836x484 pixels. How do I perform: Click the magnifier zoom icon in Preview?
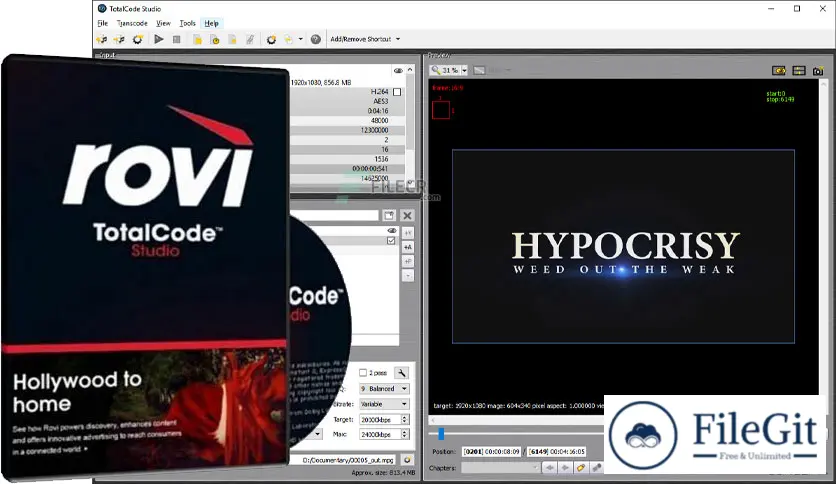pyautogui.click(x=436, y=70)
